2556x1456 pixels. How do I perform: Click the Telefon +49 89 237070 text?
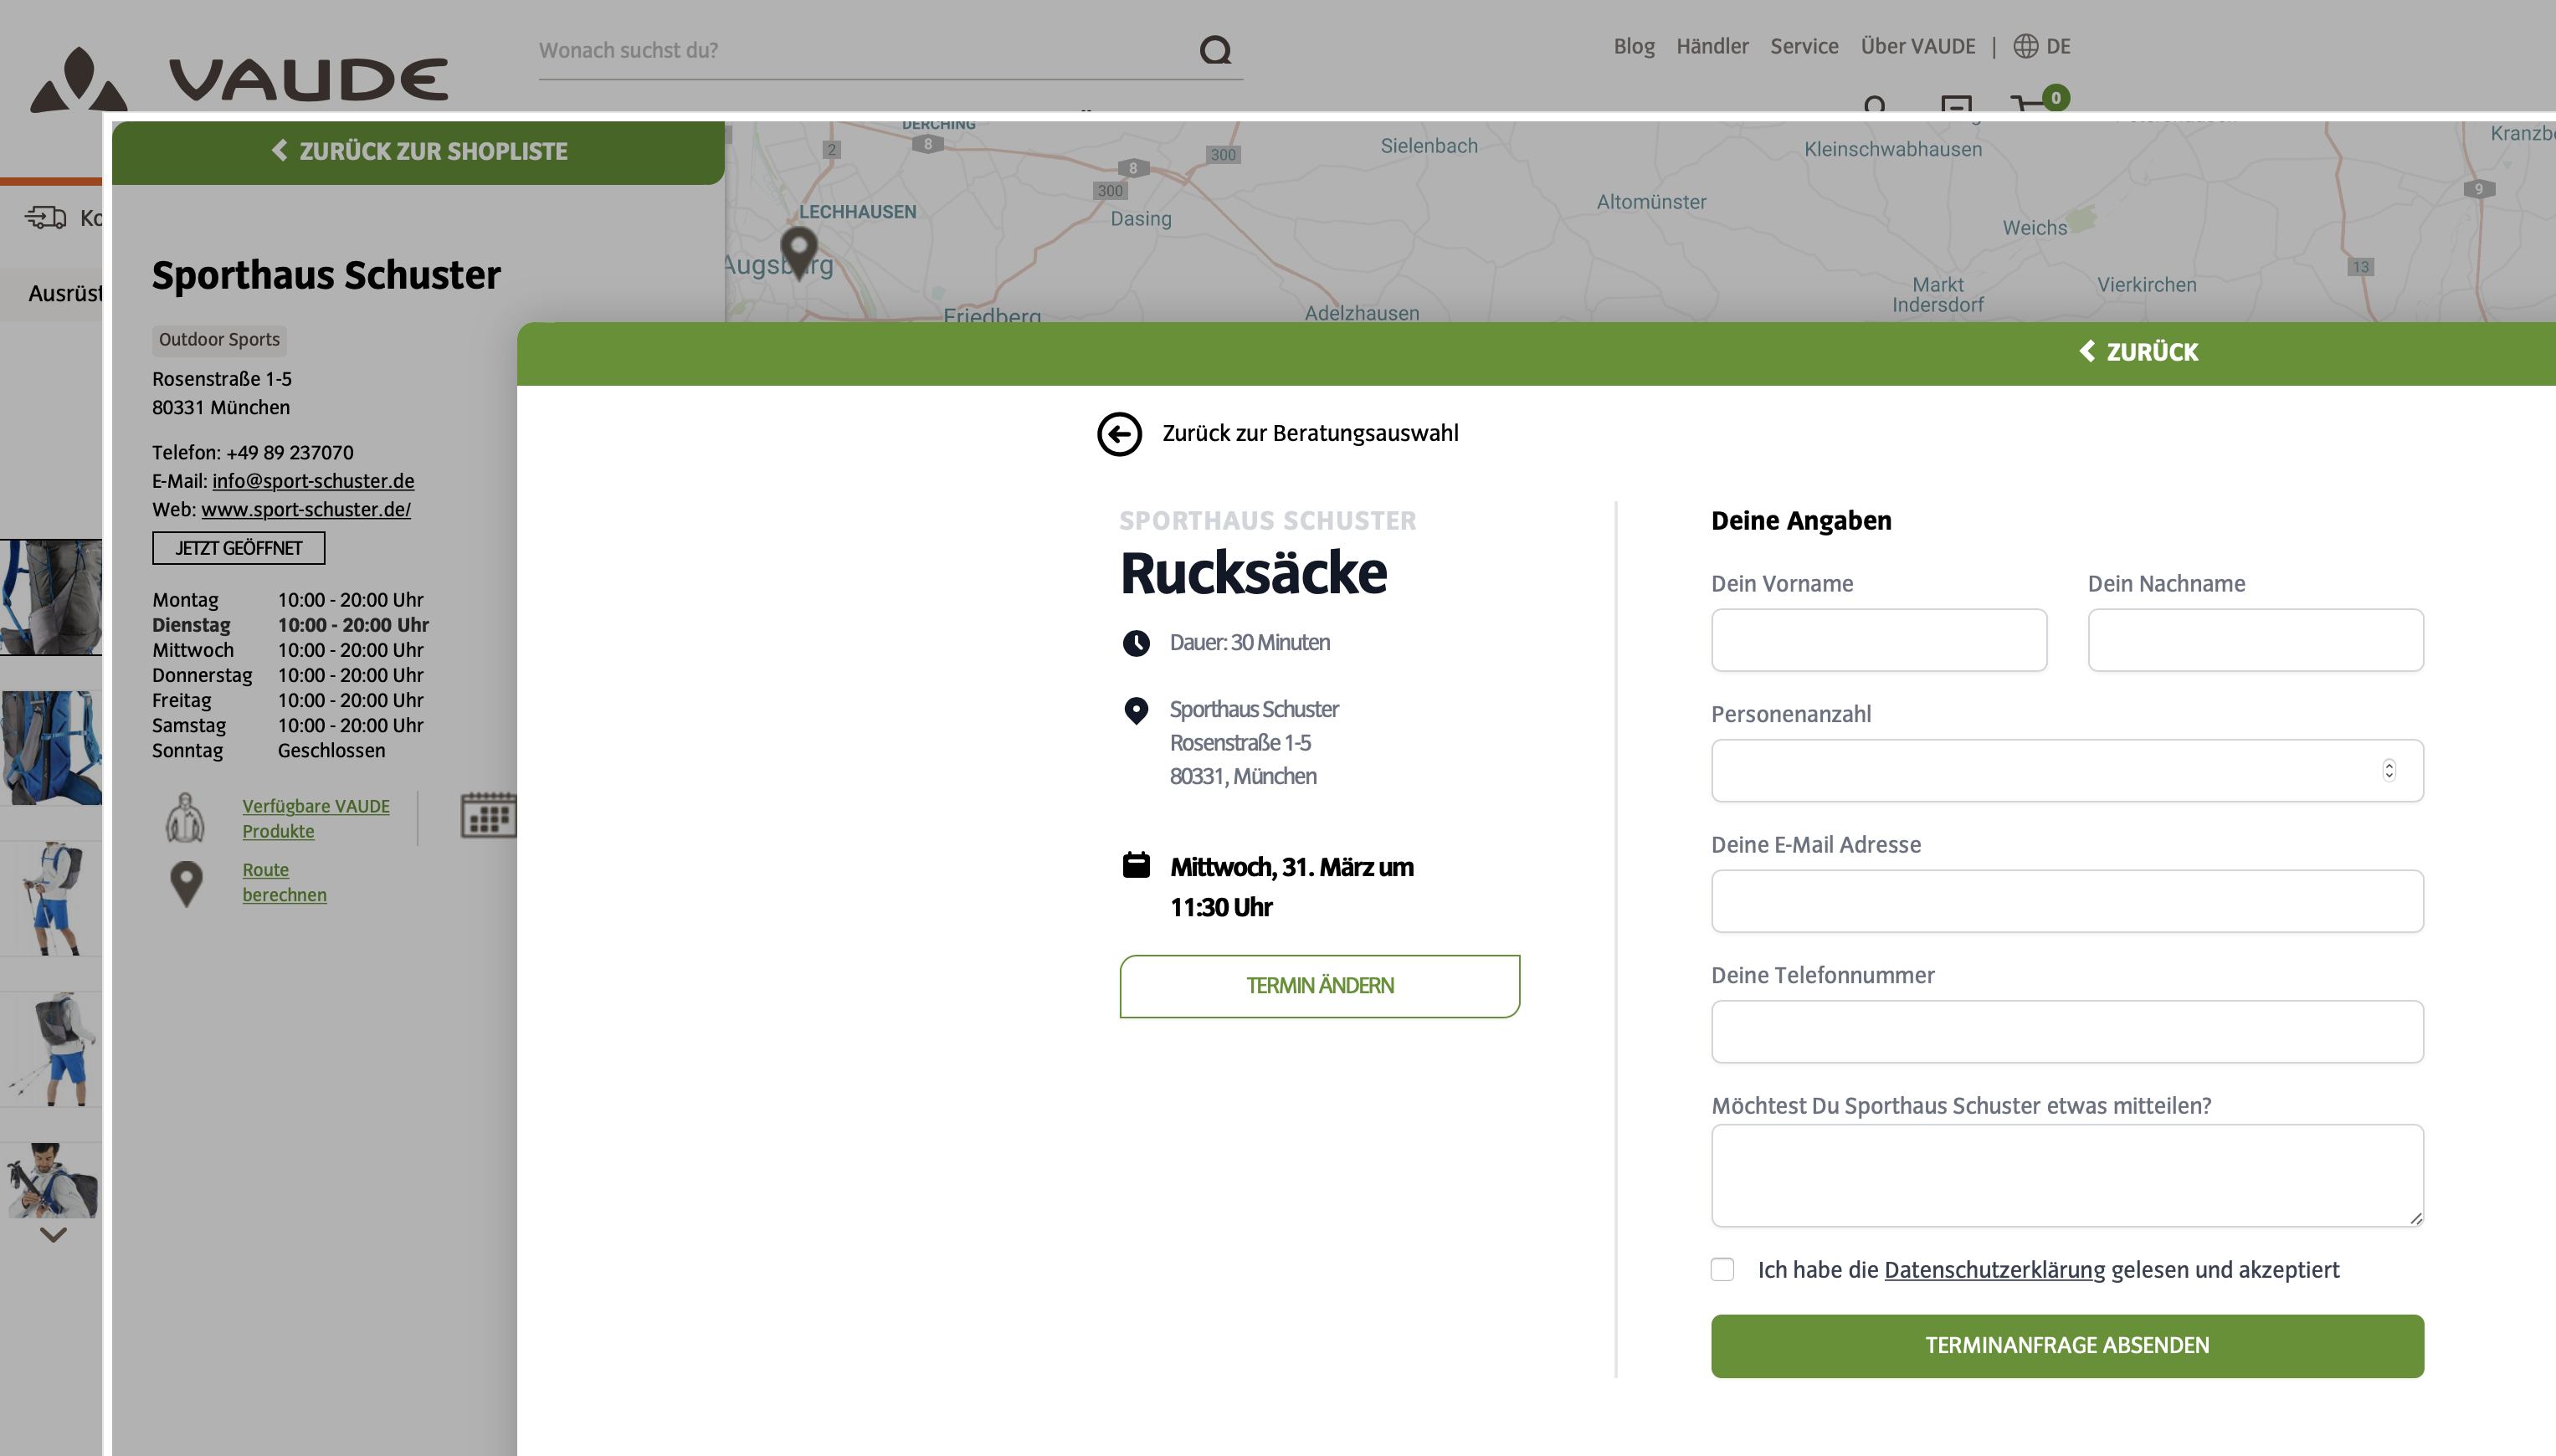point(253,452)
